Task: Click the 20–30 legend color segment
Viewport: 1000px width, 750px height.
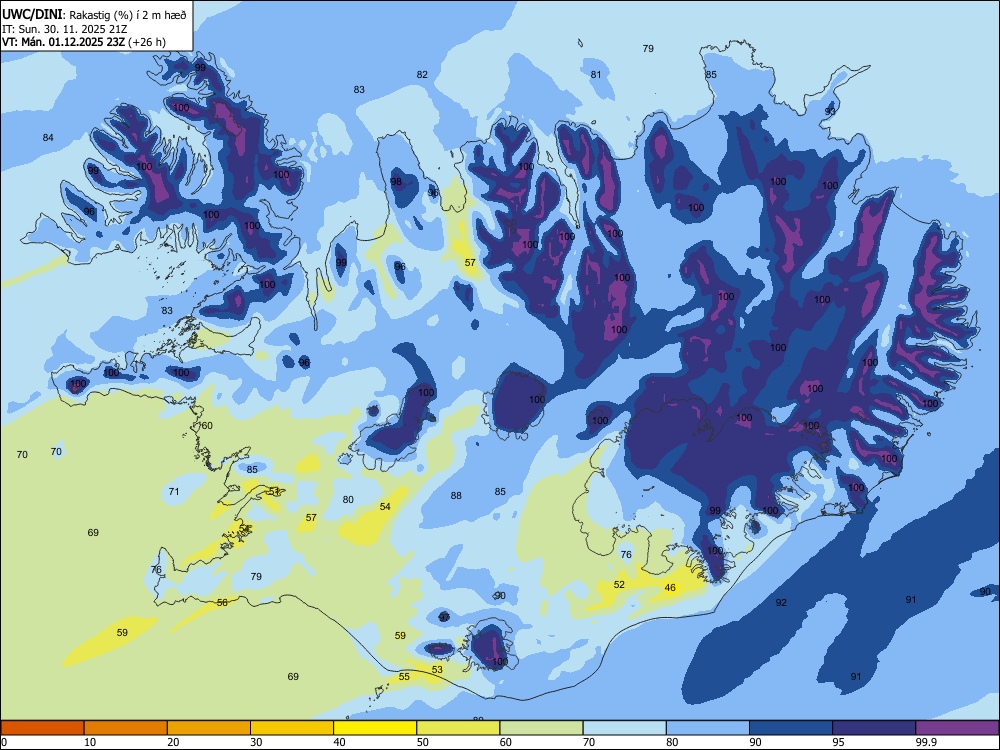Action: point(209,728)
